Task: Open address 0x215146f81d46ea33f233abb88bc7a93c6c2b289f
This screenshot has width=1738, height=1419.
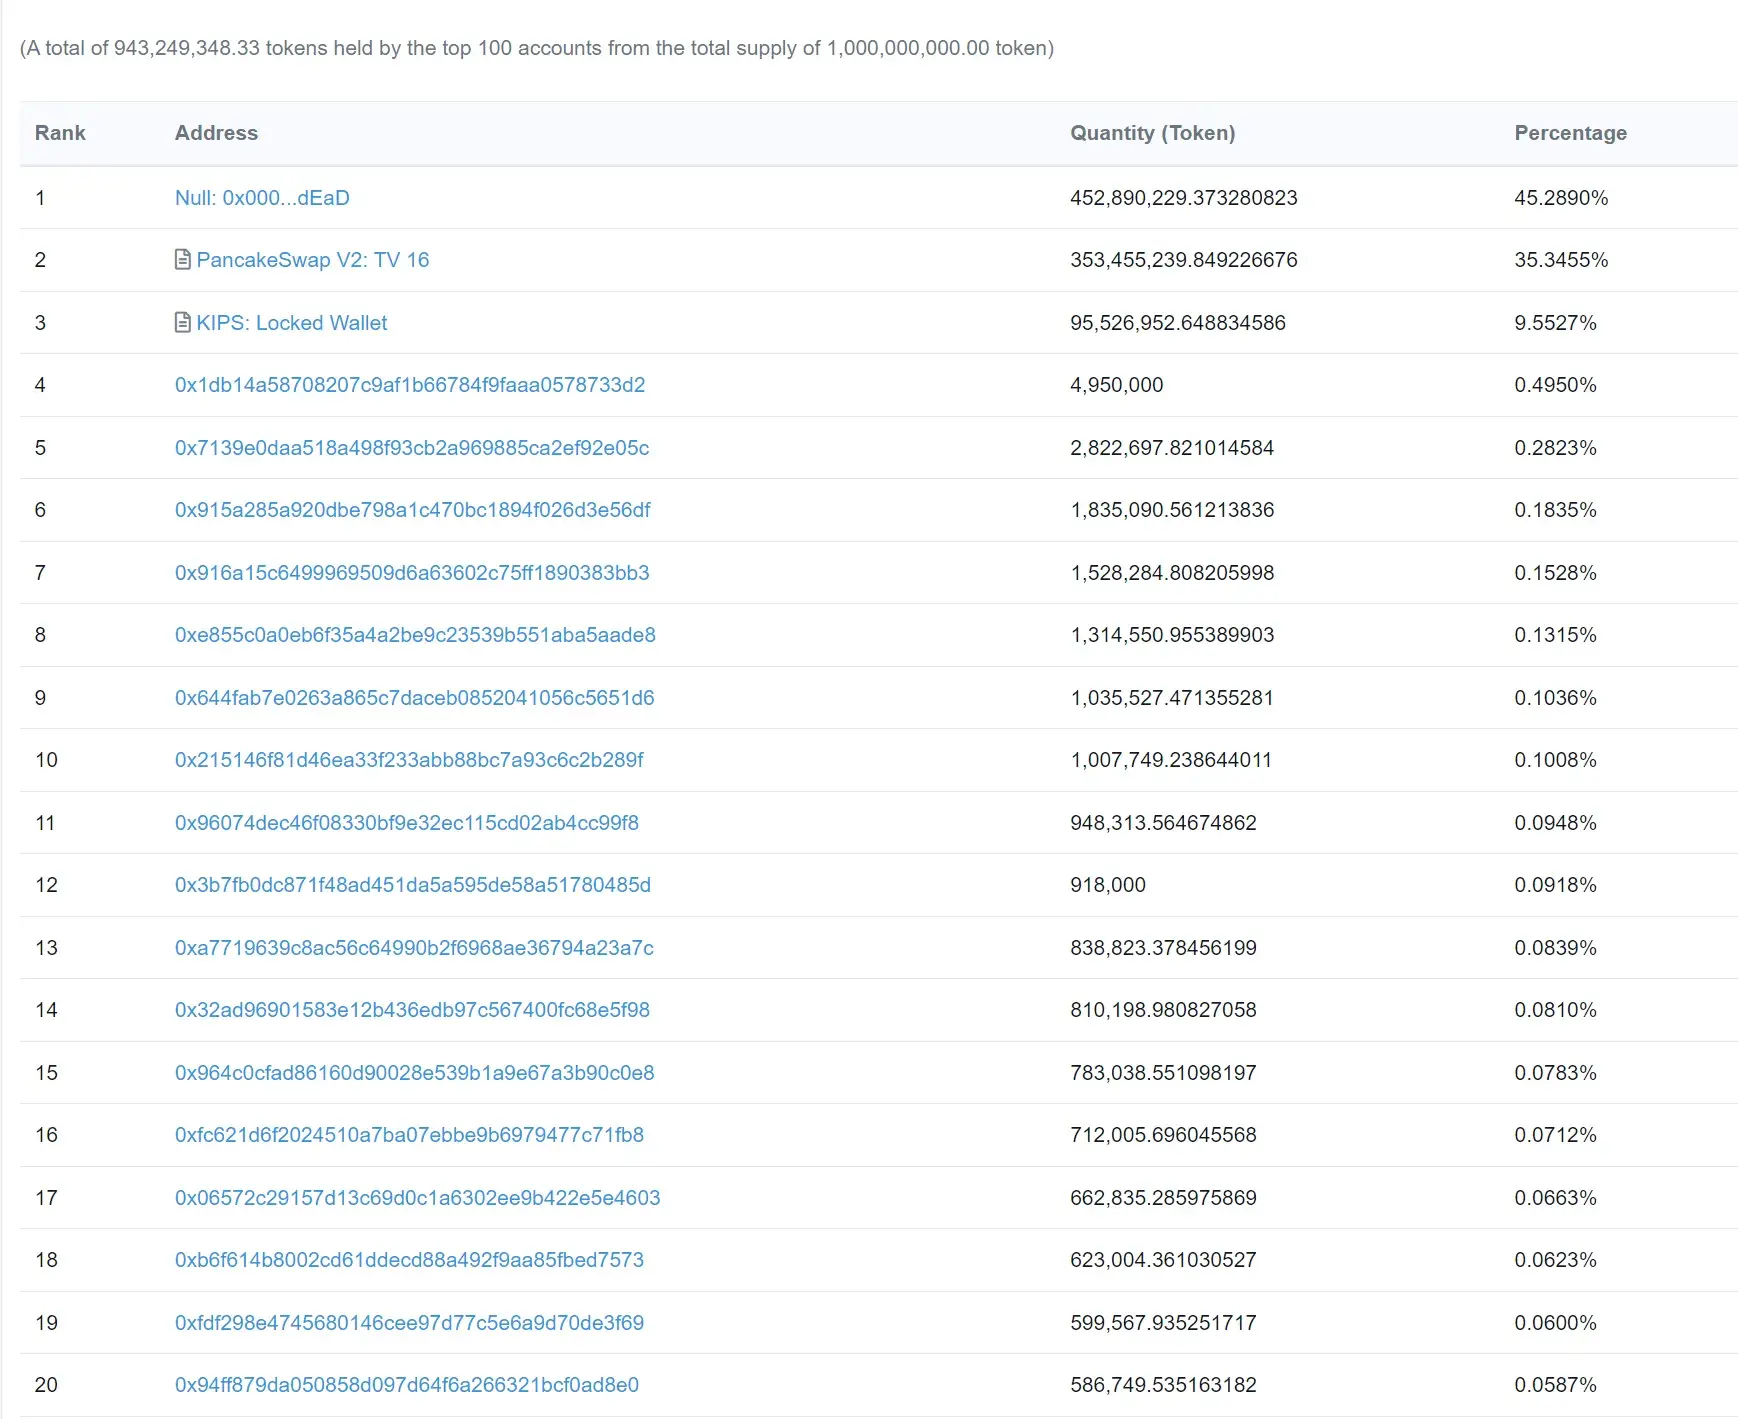Action: tap(409, 760)
